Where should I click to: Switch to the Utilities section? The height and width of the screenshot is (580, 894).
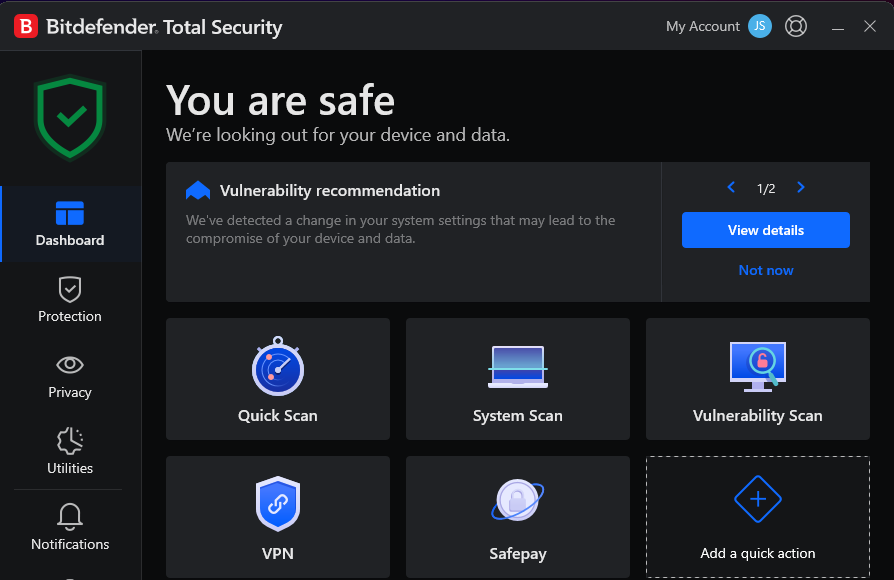(x=70, y=452)
